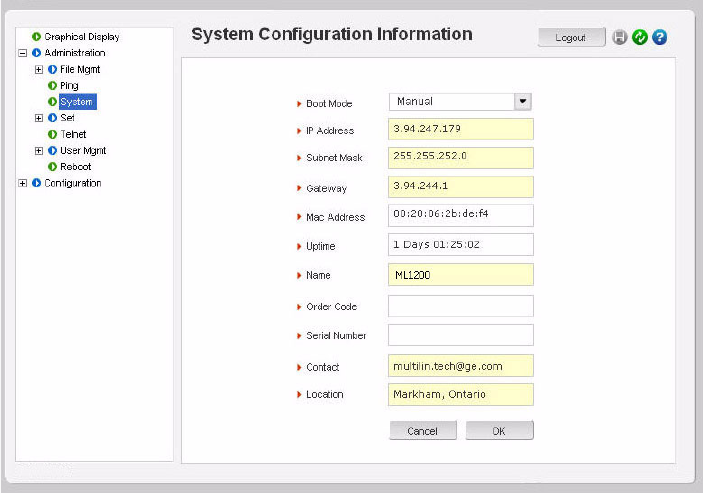703x493 pixels.
Task: Click the green icon beside Telnet
Action: tap(52, 134)
